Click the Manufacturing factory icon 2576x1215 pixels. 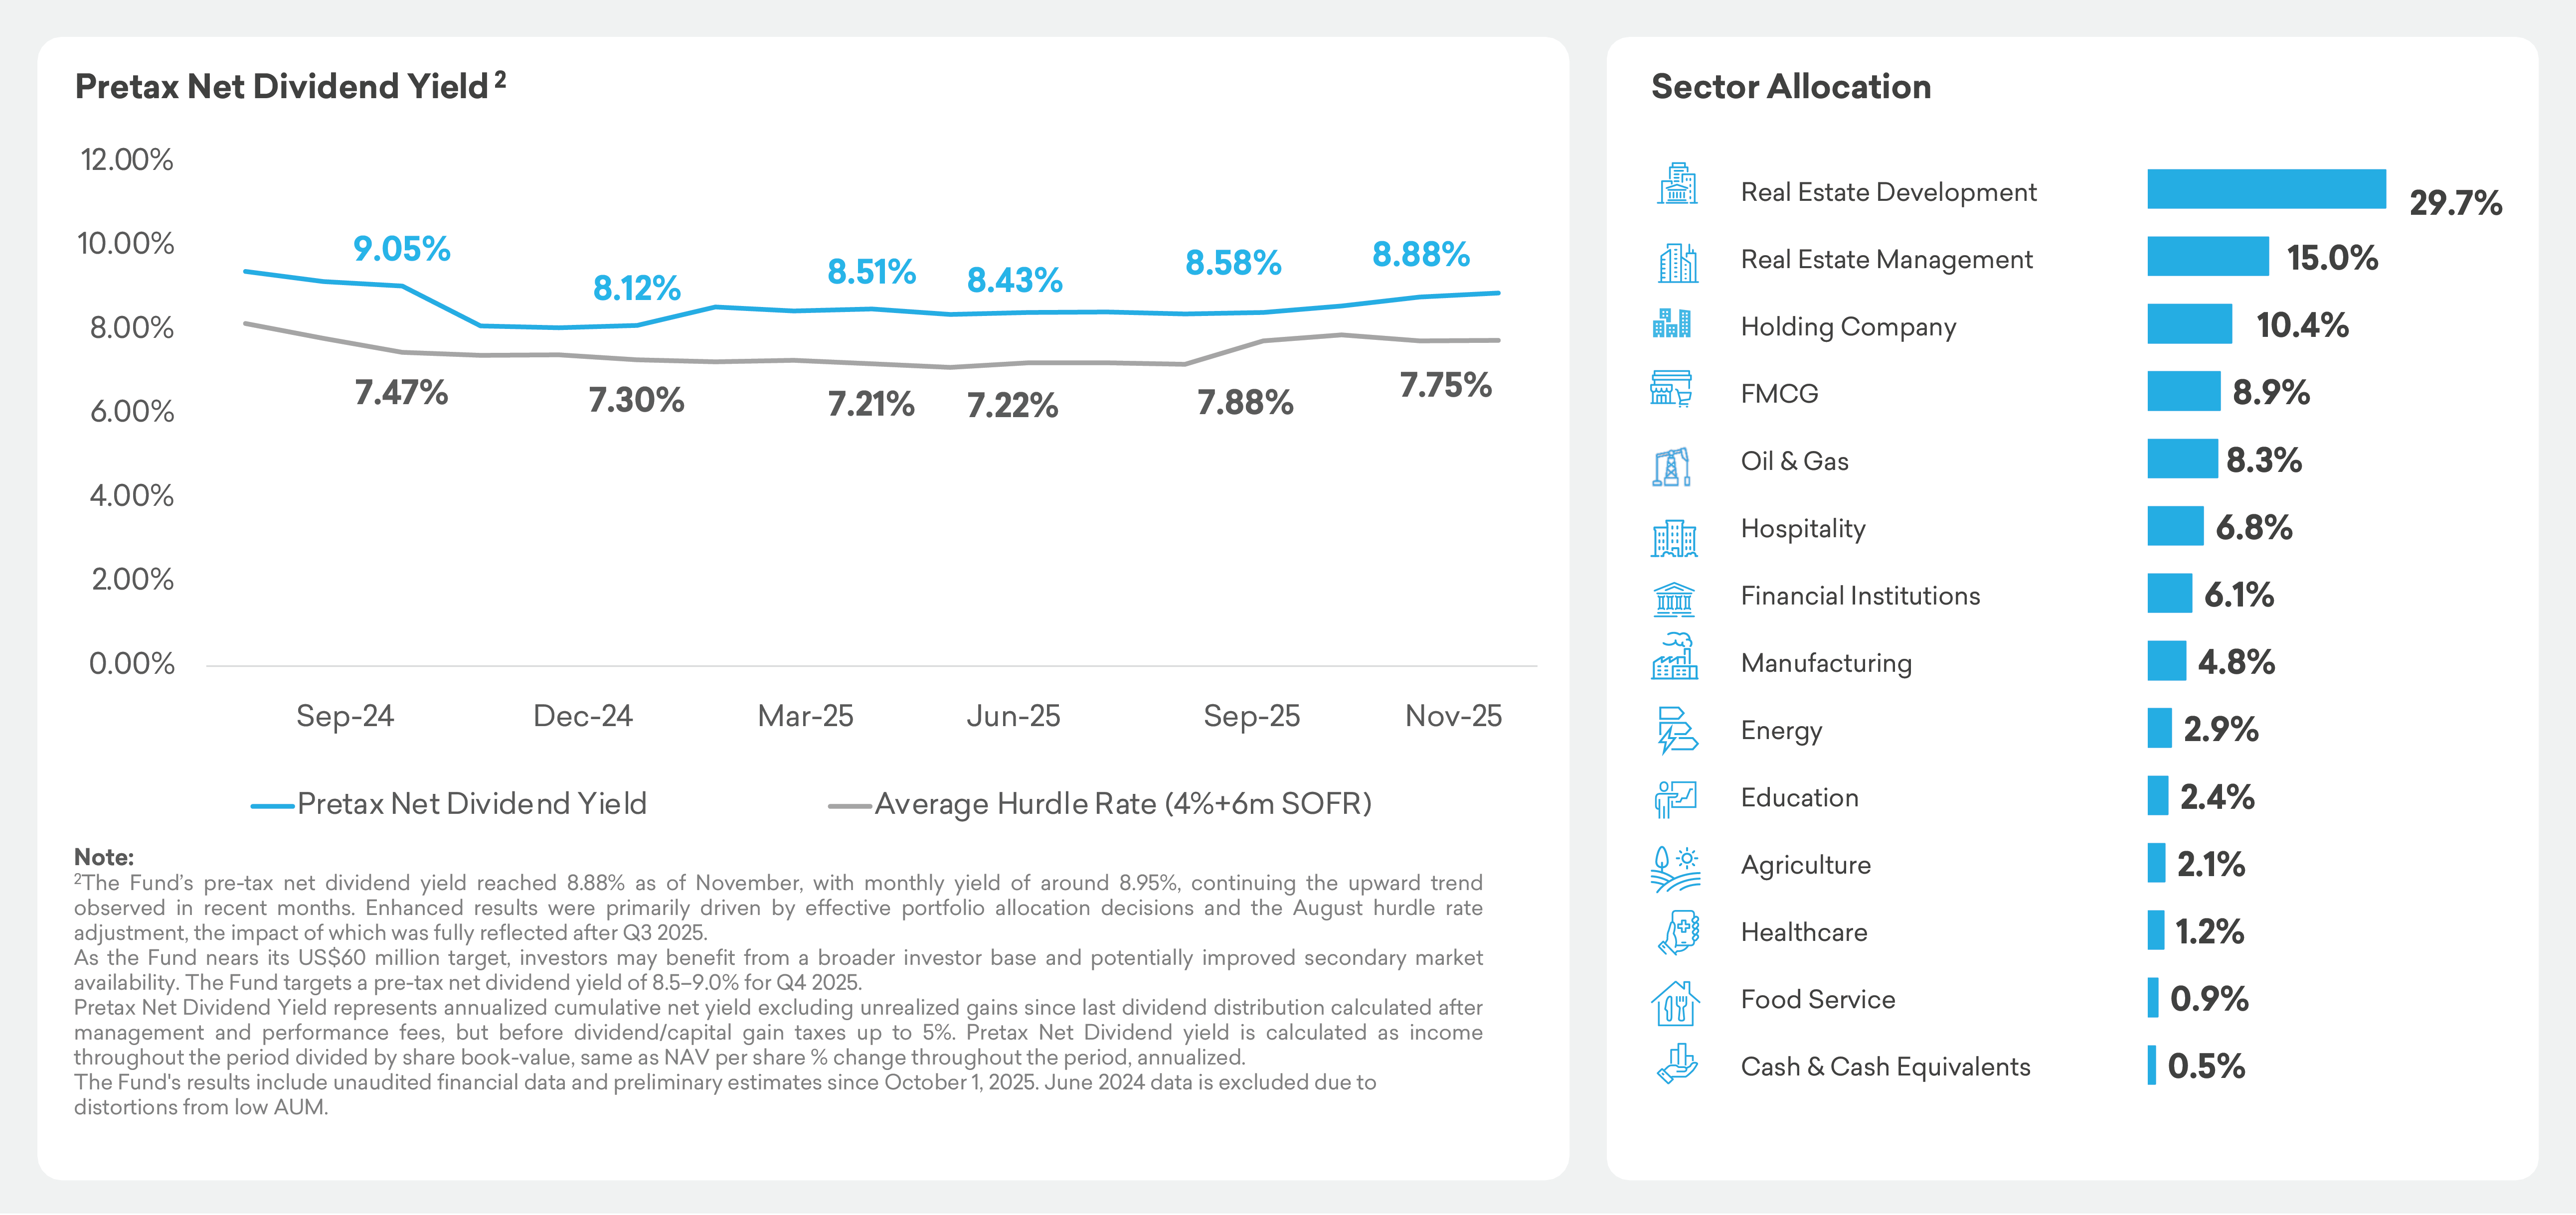click(x=1675, y=657)
